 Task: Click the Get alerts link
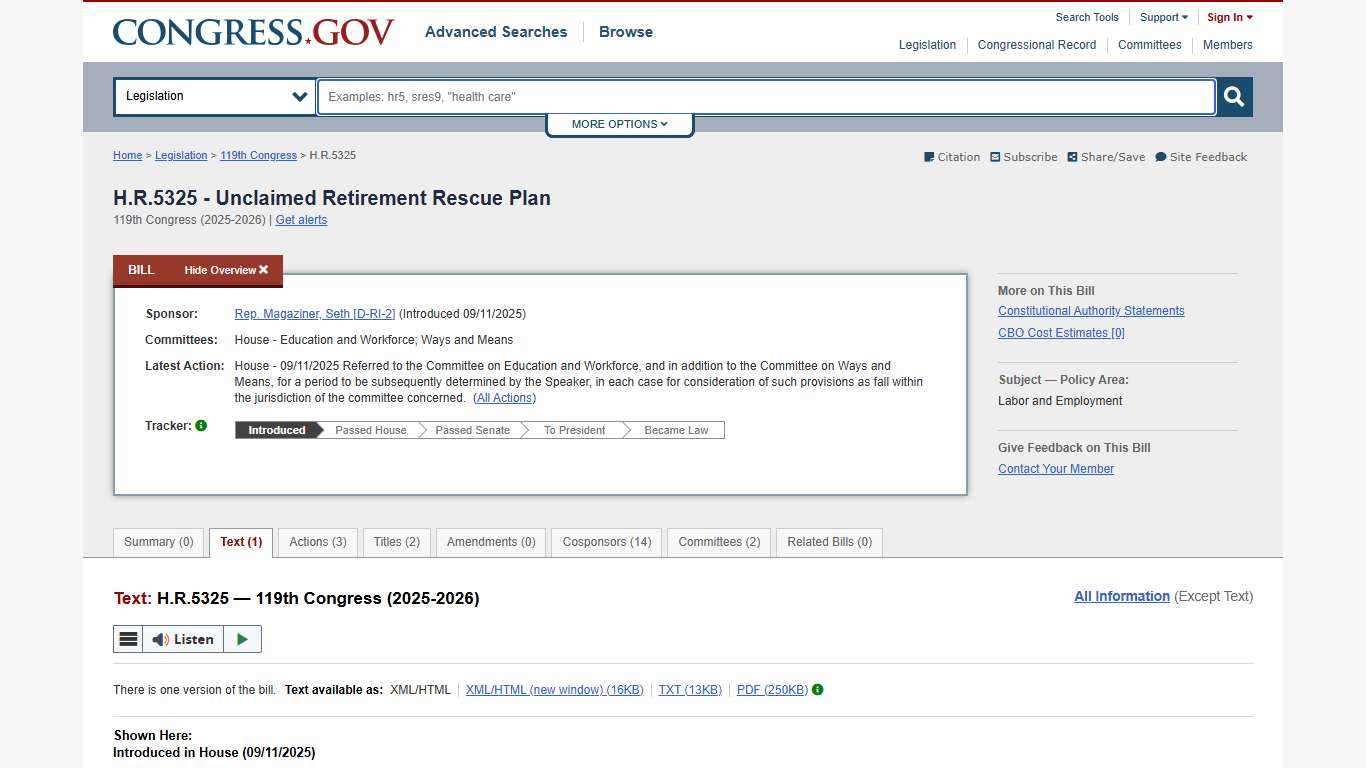[301, 219]
